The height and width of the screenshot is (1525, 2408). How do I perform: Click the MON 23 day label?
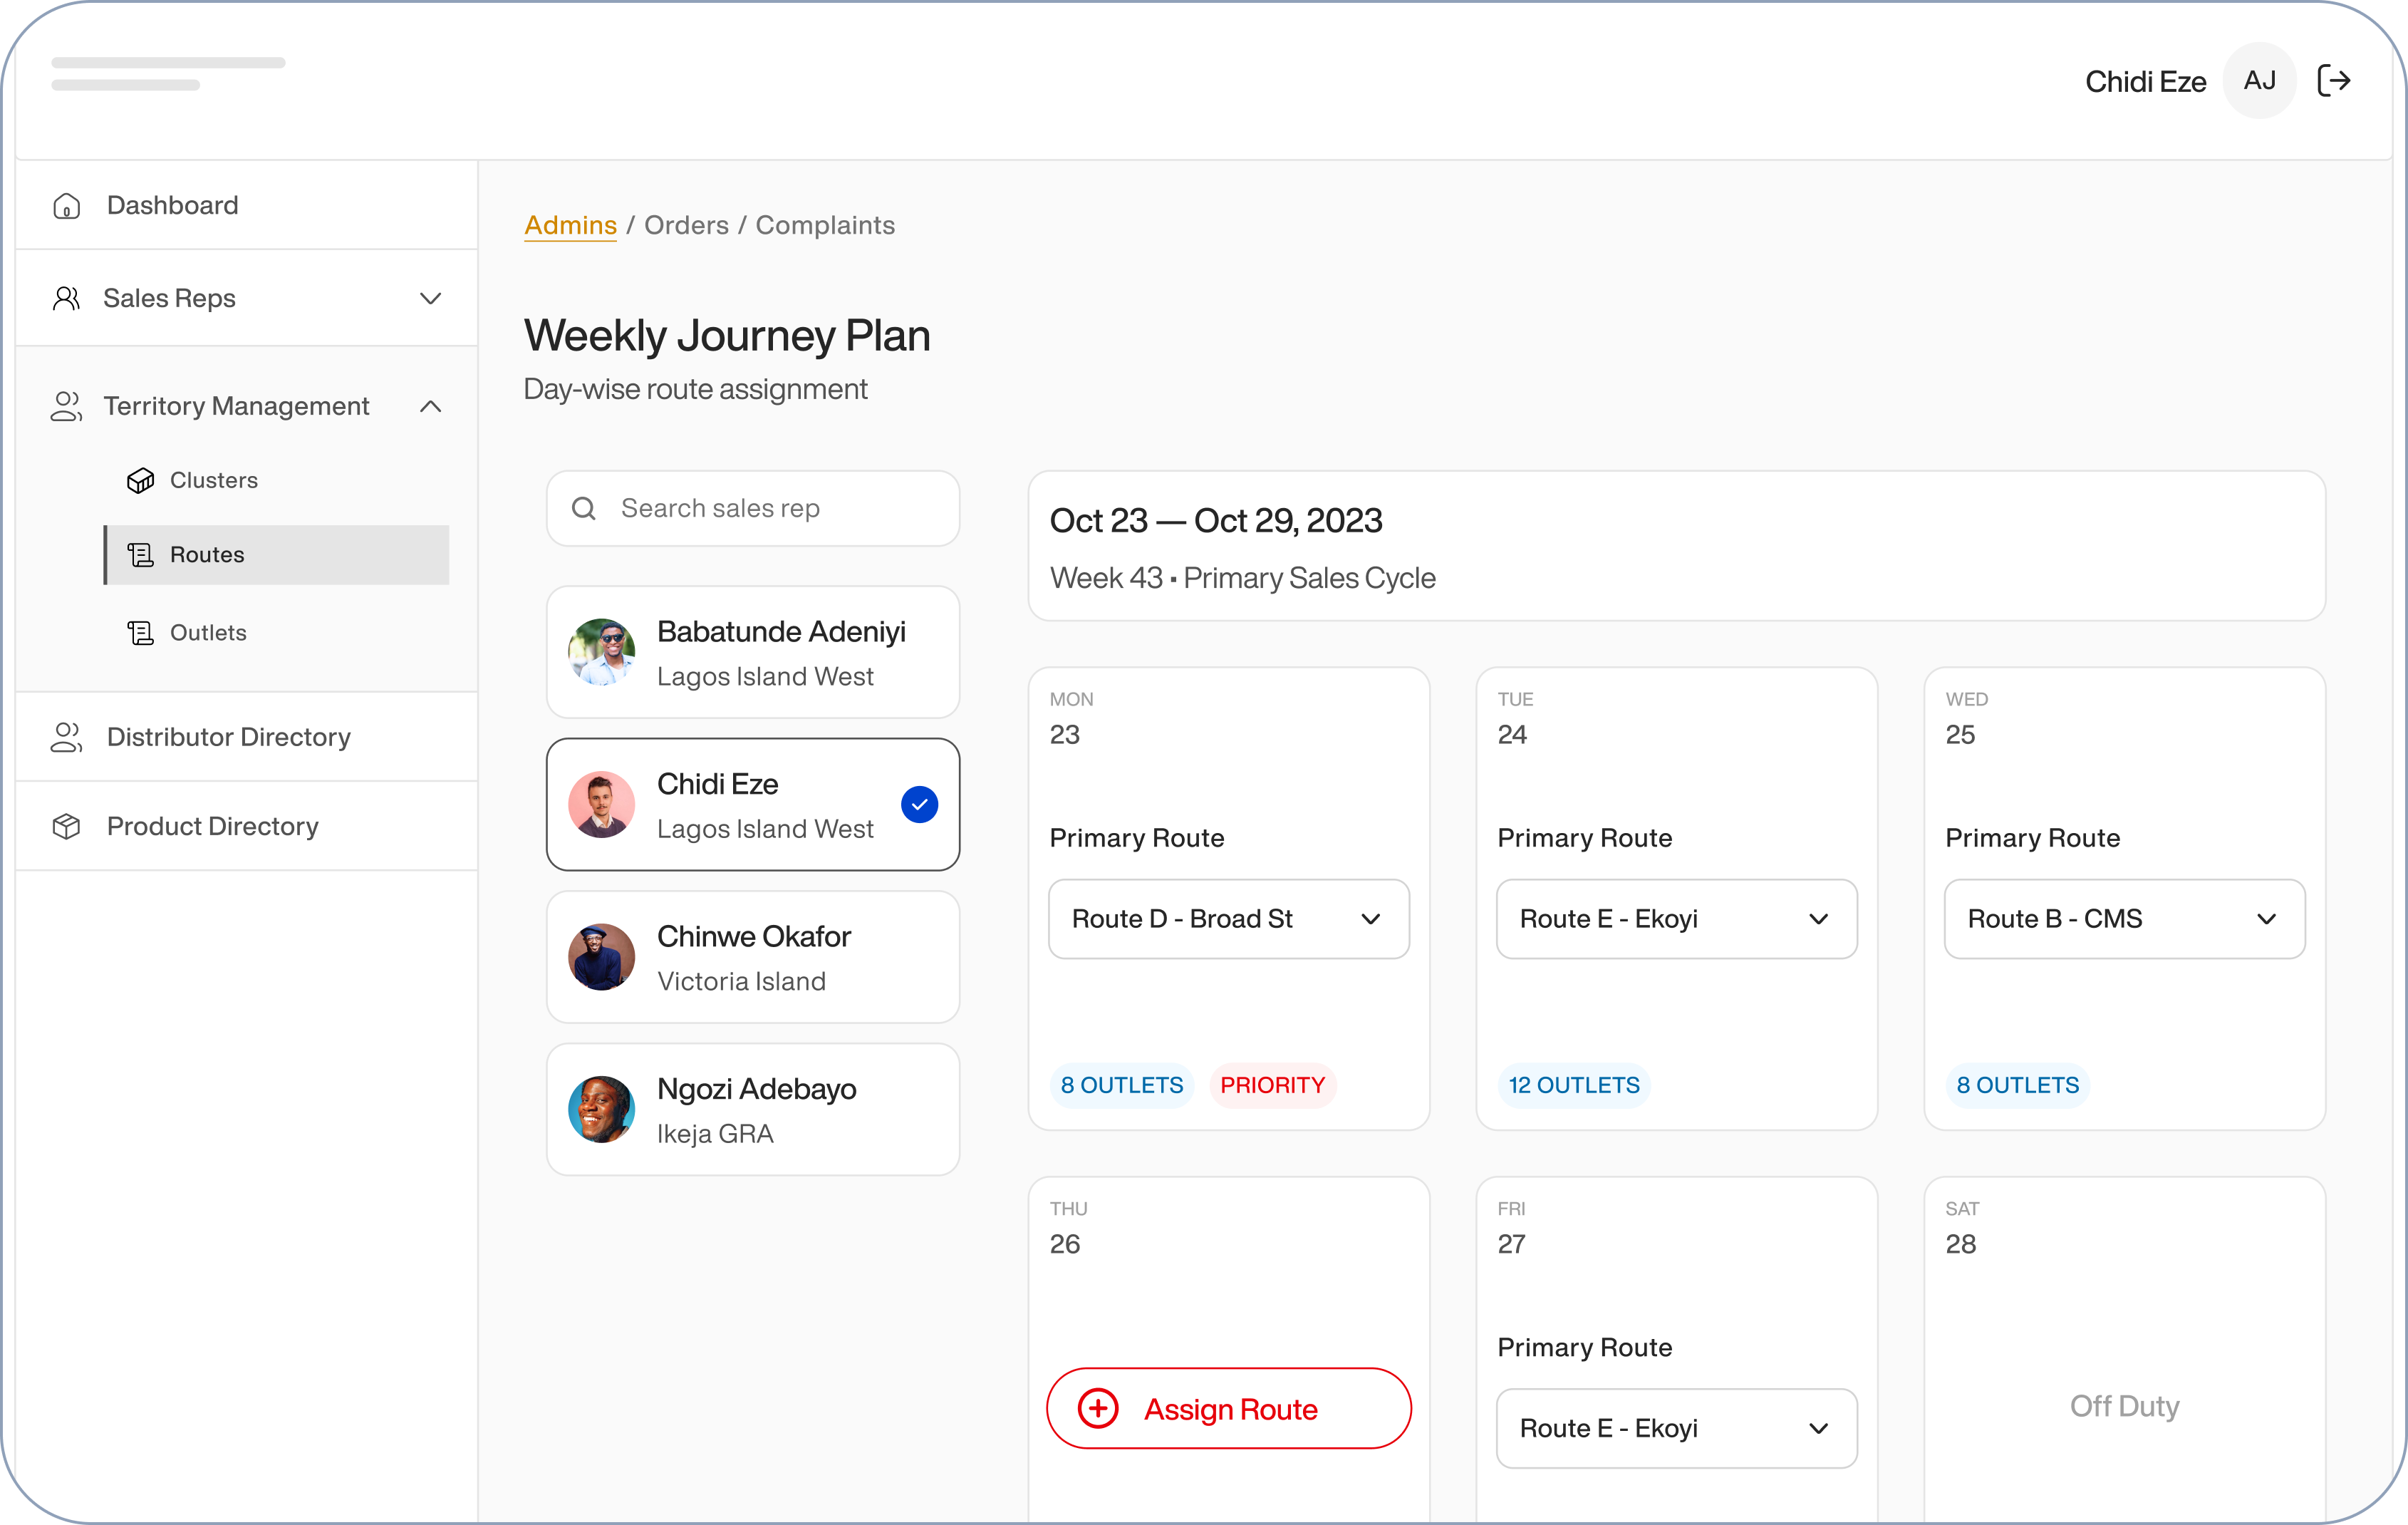1071,719
